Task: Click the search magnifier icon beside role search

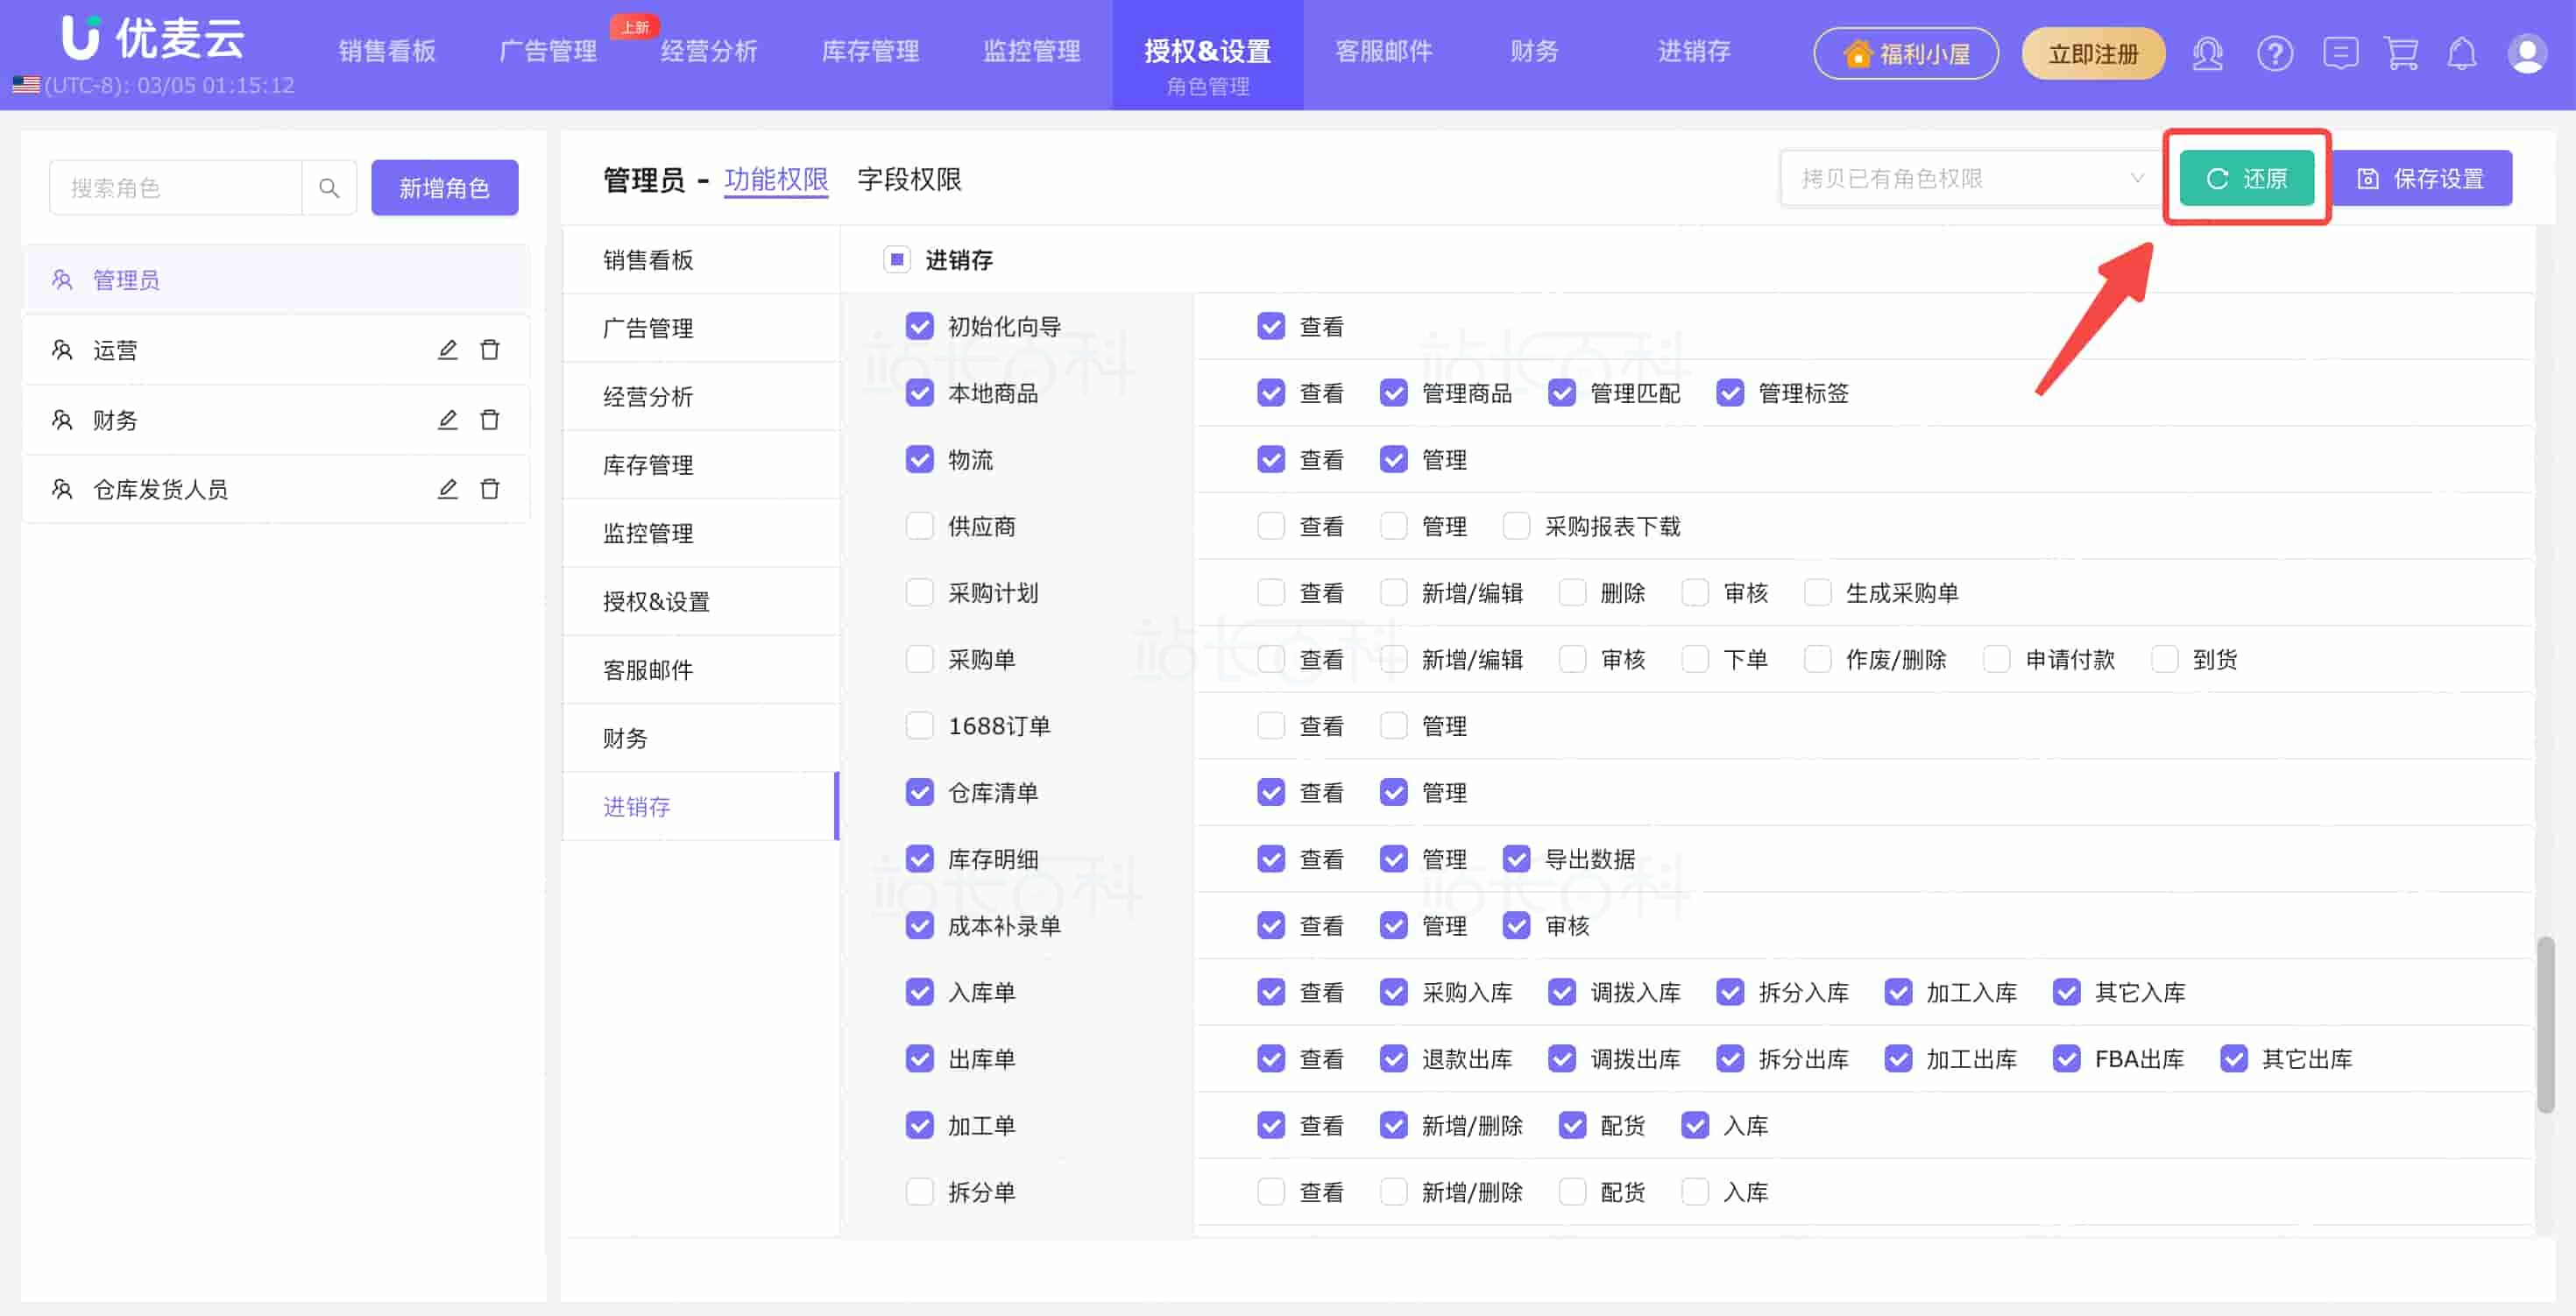Action: point(328,187)
